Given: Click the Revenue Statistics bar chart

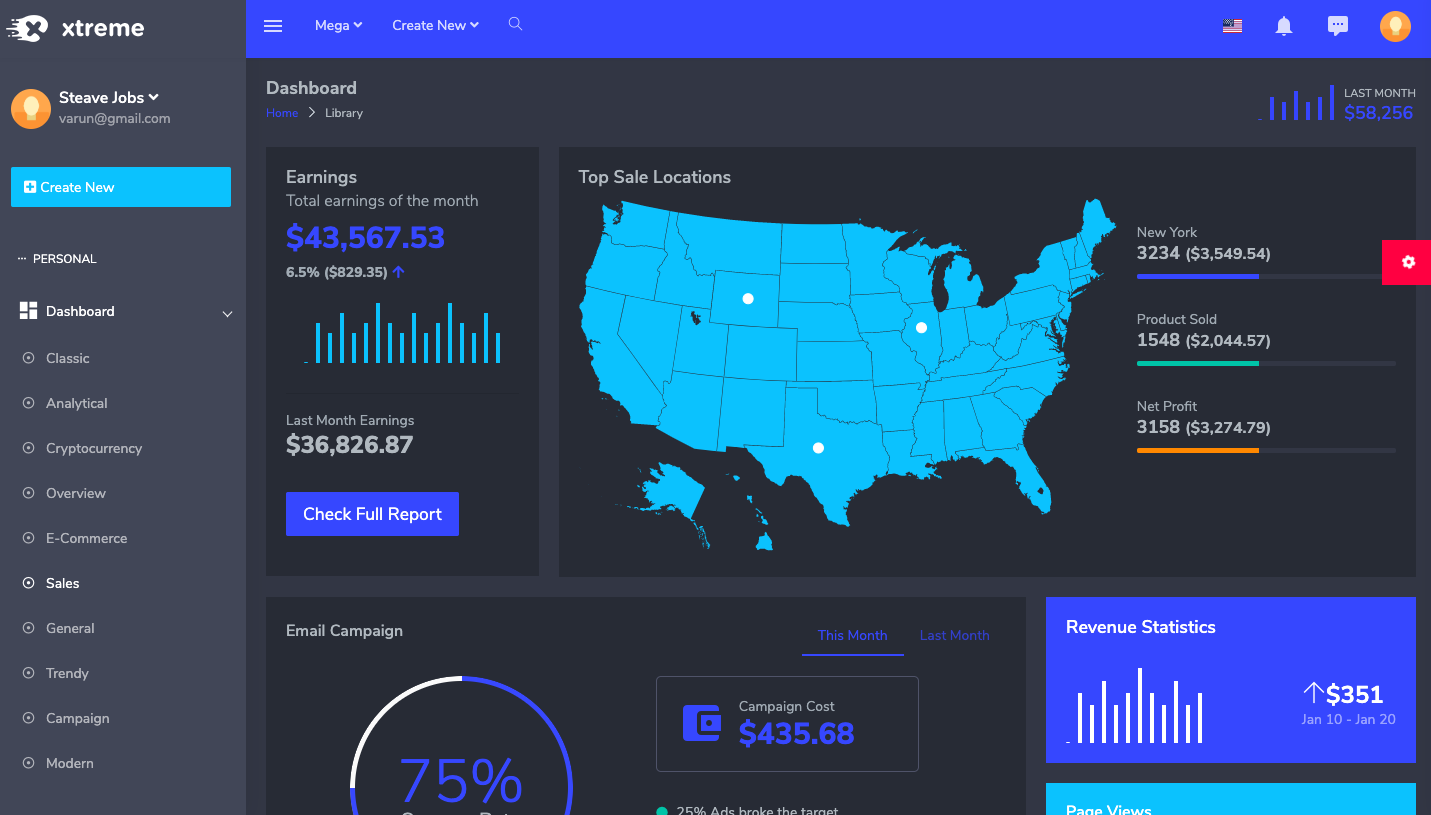Looking at the screenshot, I should point(1135,706).
